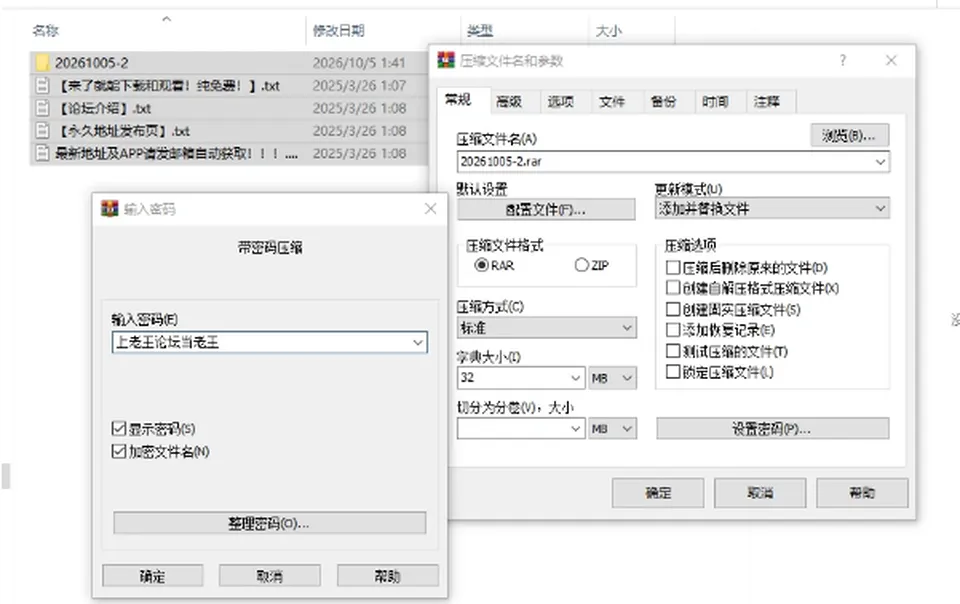The height and width of the screenshot is (604, 960).
Task: Tick the 测试压缩的文件(T) checkbox
Action: (673, 351)
